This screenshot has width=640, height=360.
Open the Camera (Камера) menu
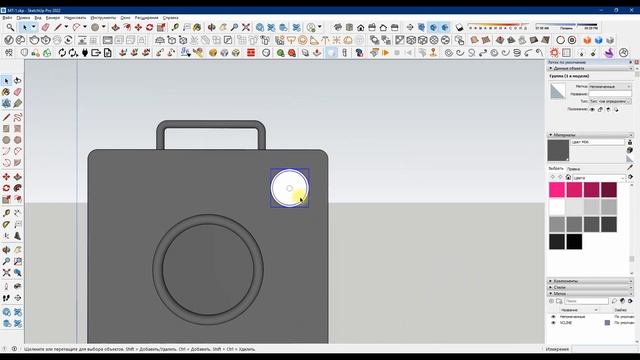pyautogui.click(x=53, y=18)
